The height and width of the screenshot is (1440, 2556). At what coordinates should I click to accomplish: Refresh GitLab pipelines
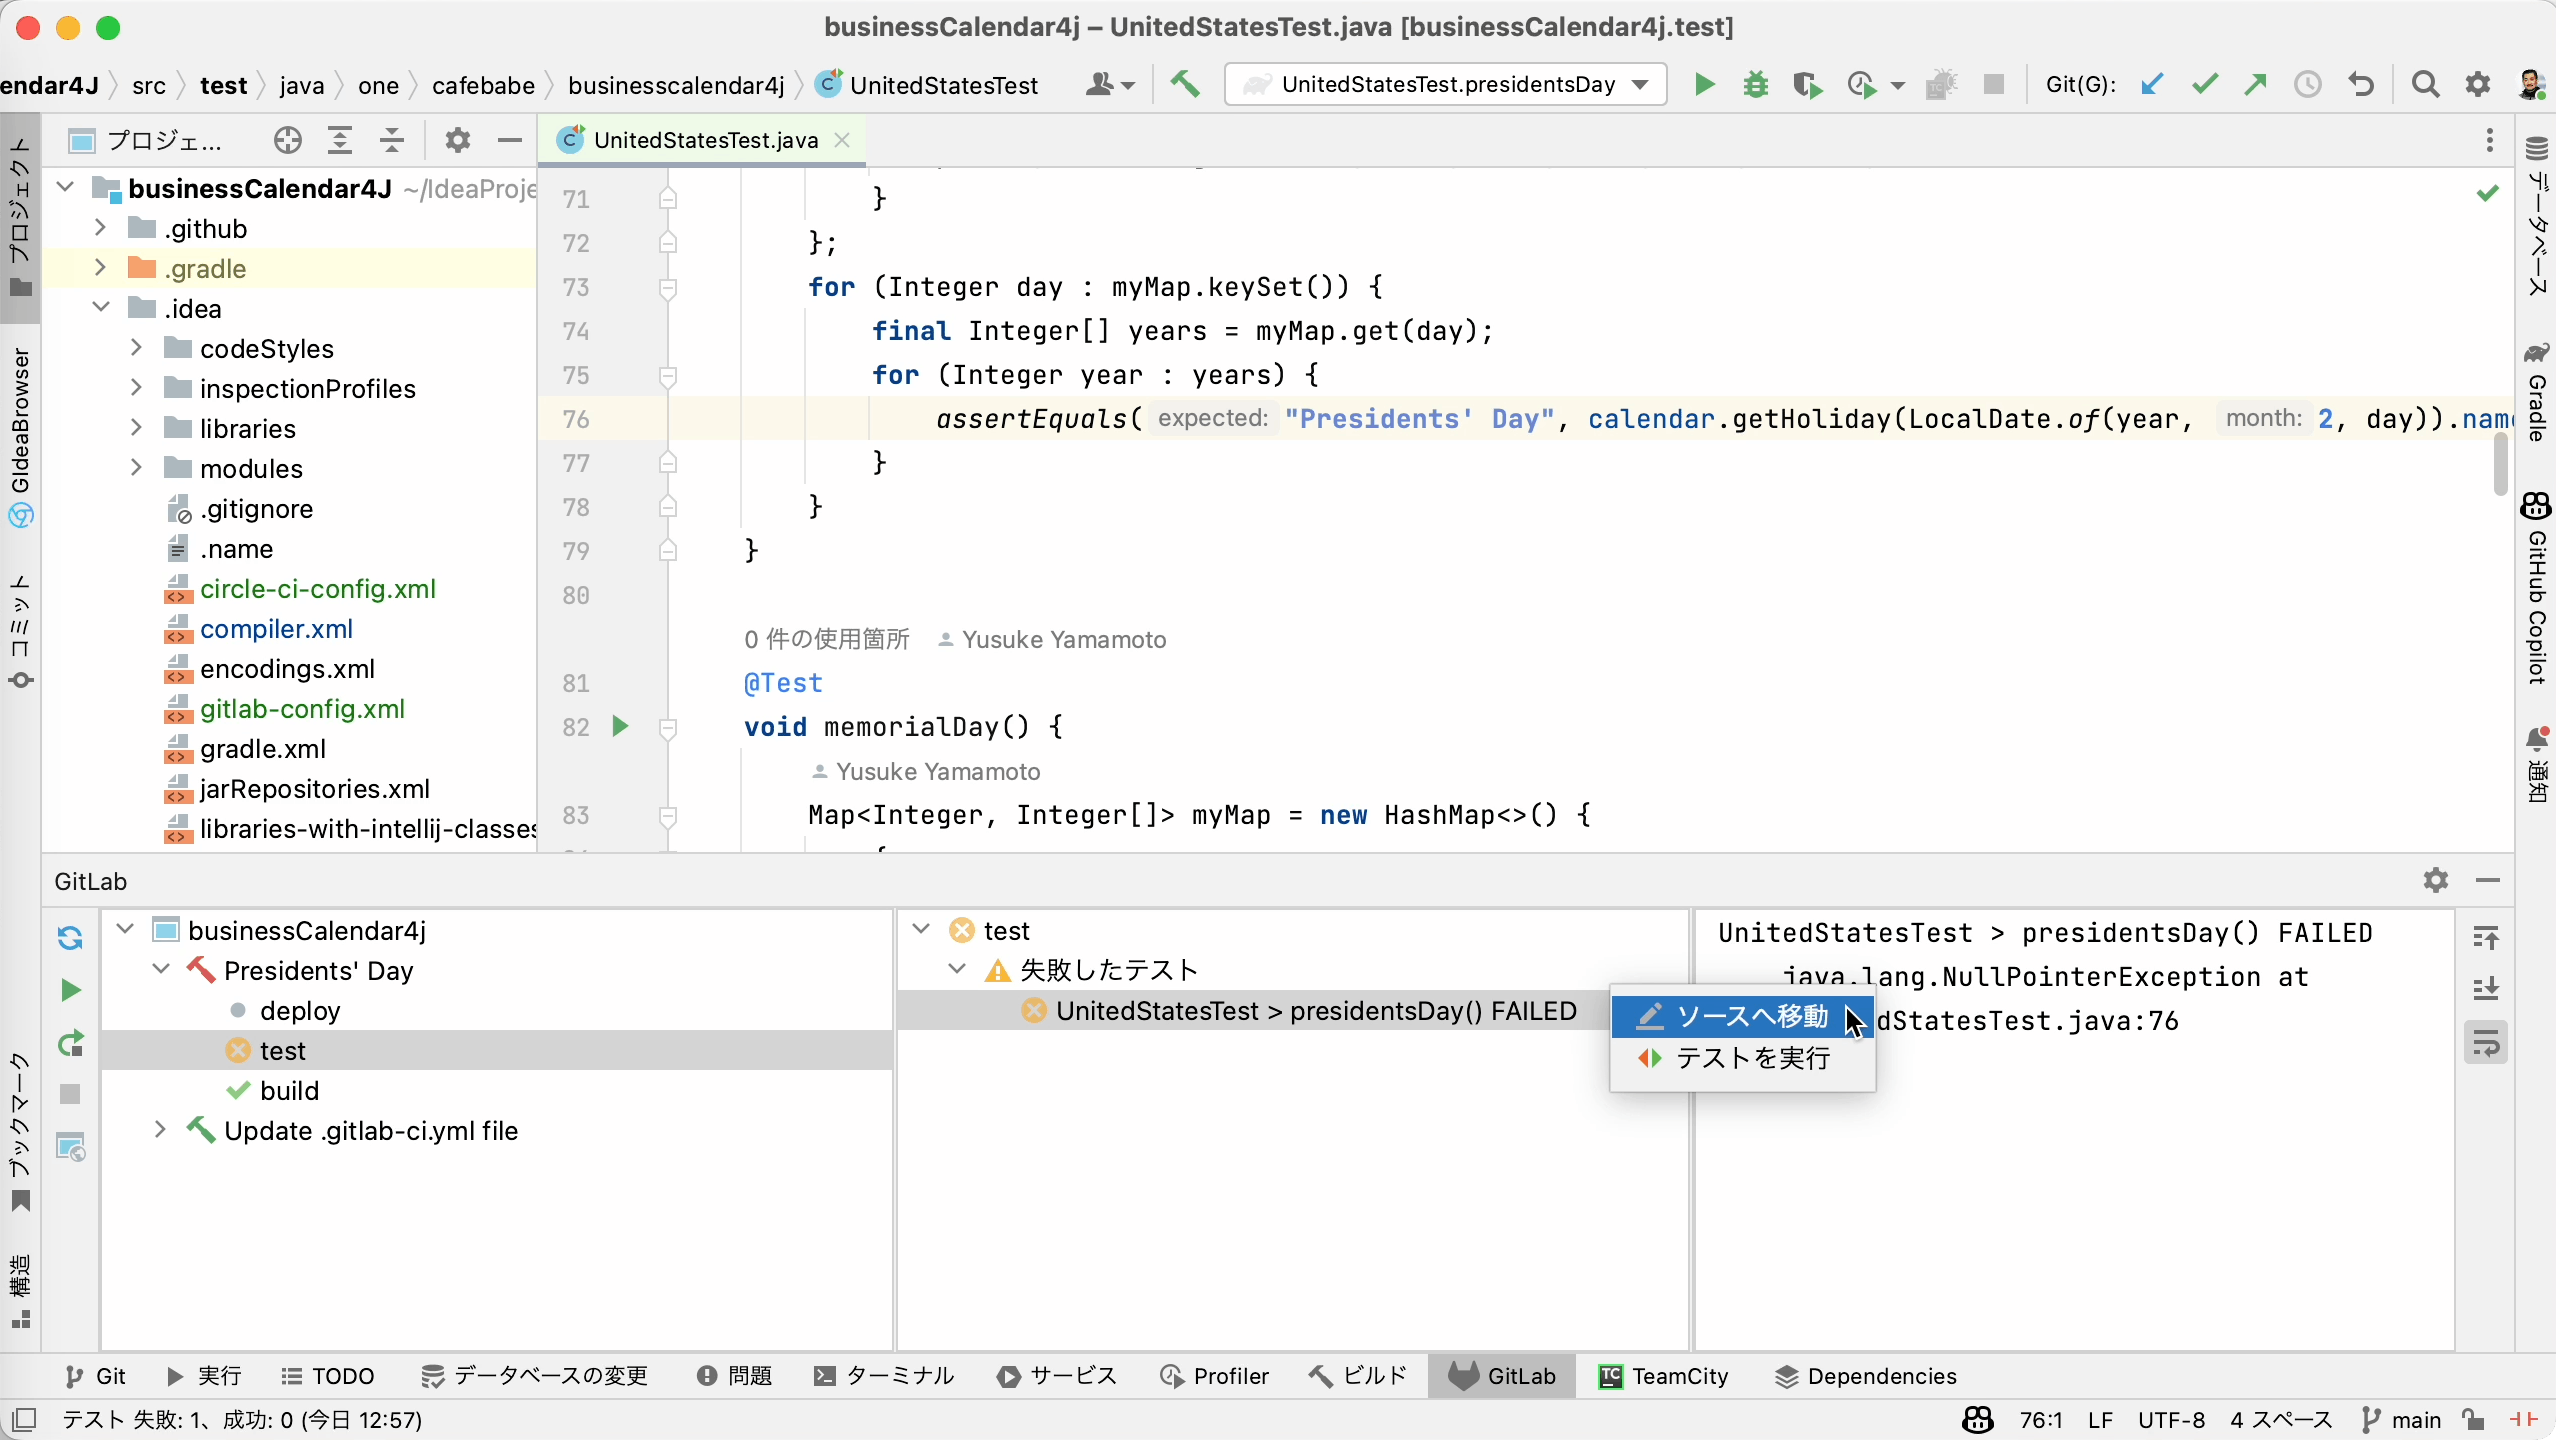(x=70, y=938)
